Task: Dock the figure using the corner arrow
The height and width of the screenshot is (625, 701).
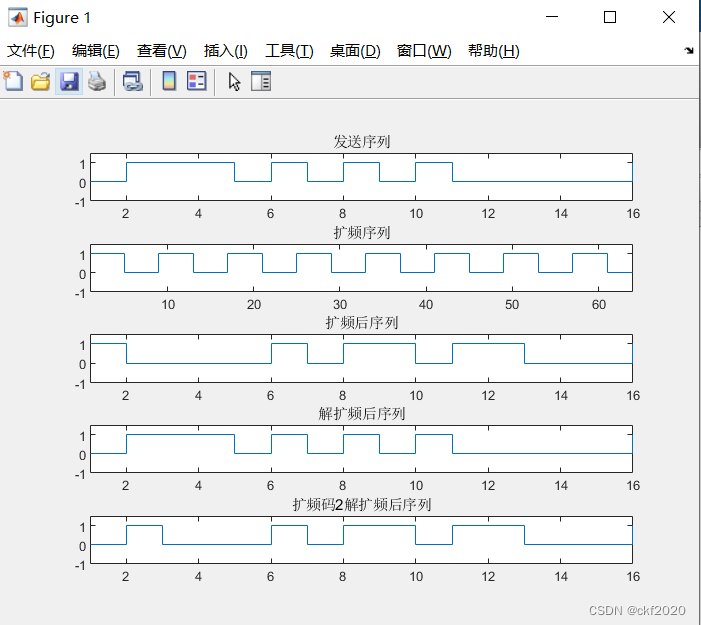Action: pyautogui.click(x=689, y=51)
